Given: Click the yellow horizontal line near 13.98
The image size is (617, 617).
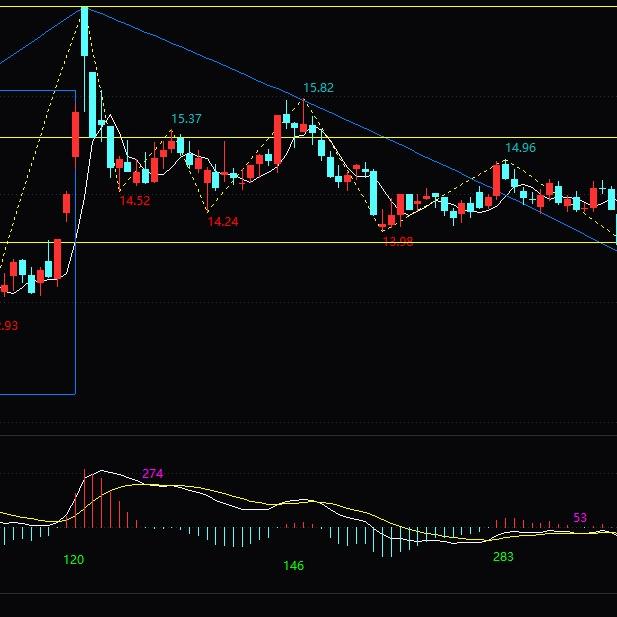Looking at the screenshot, I should [308, 242].
